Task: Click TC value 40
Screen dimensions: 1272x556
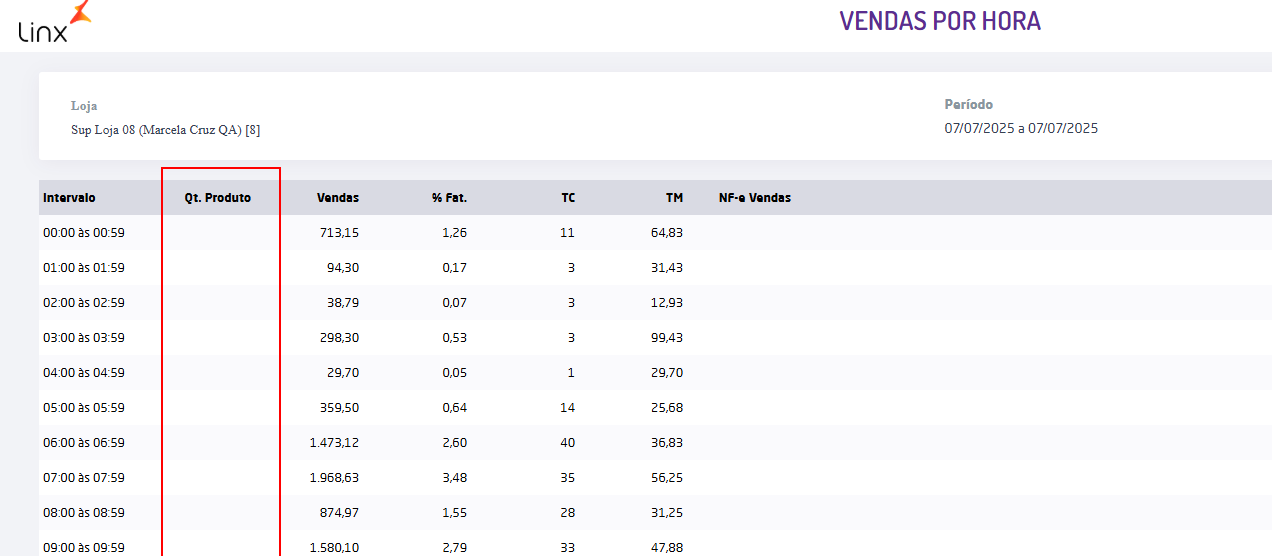Action: click(568, 443)
